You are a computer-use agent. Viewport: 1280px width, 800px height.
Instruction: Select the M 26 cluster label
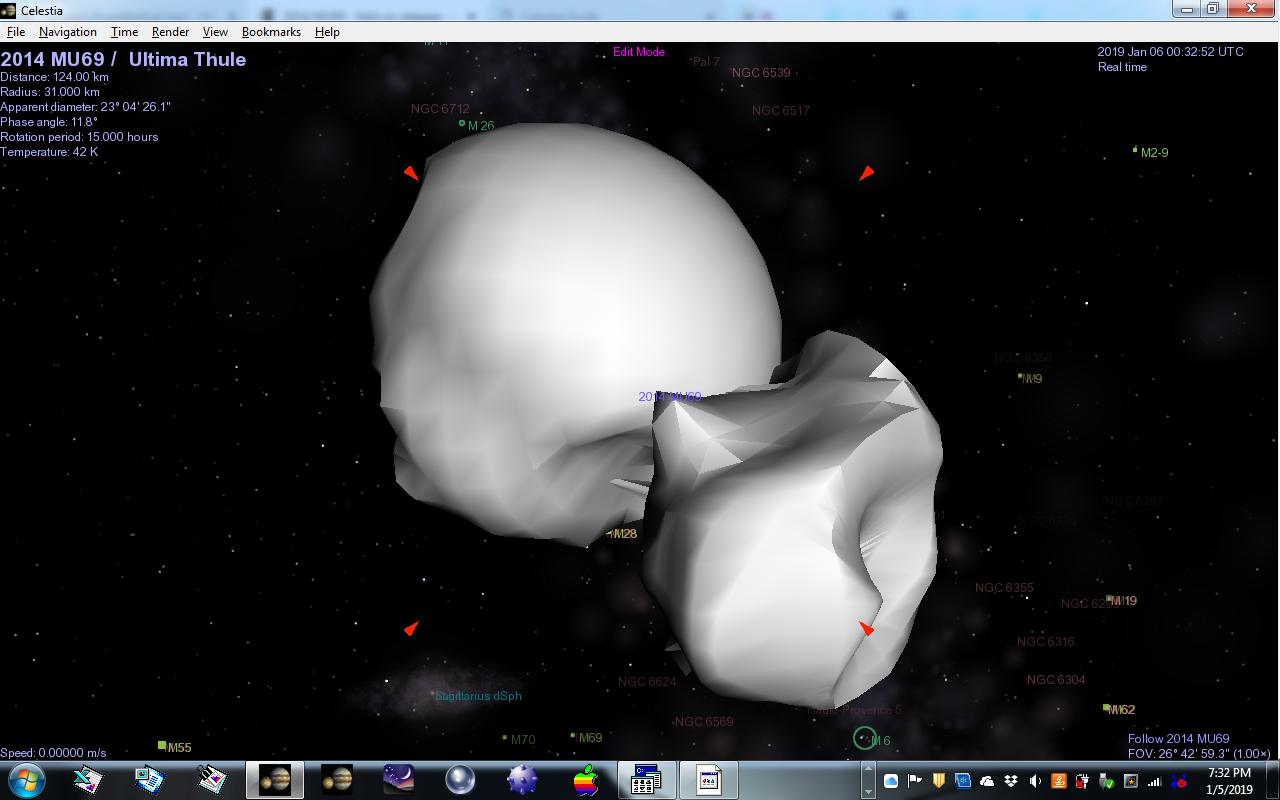(481, 126)
